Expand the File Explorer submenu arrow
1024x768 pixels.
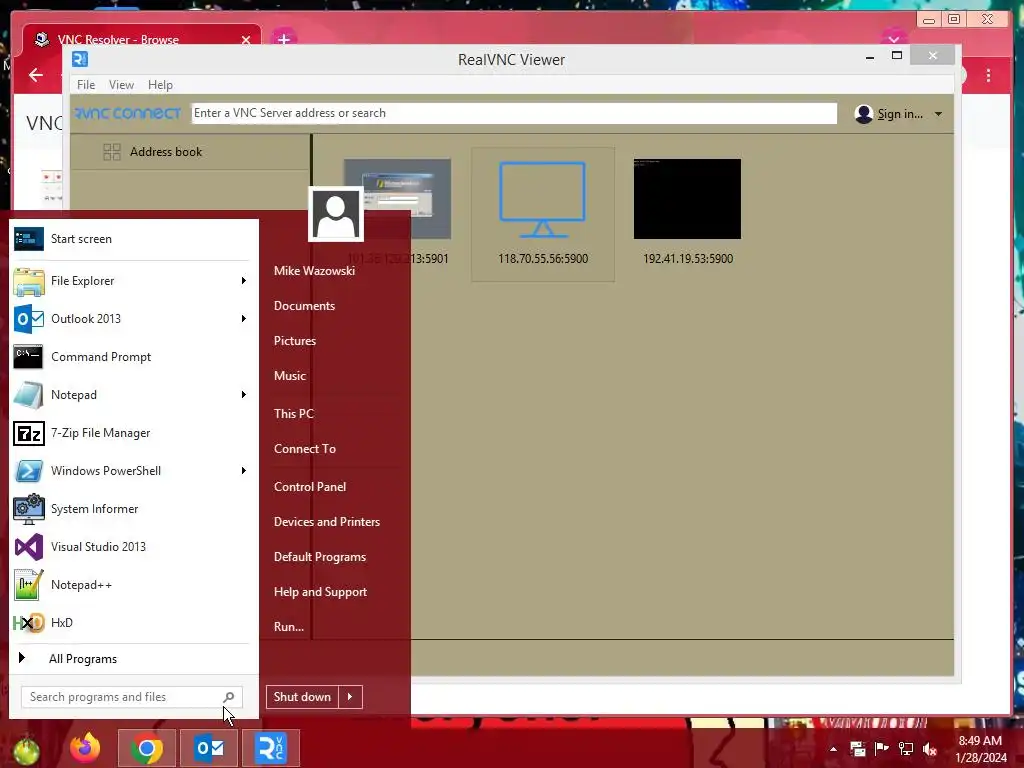244,281
